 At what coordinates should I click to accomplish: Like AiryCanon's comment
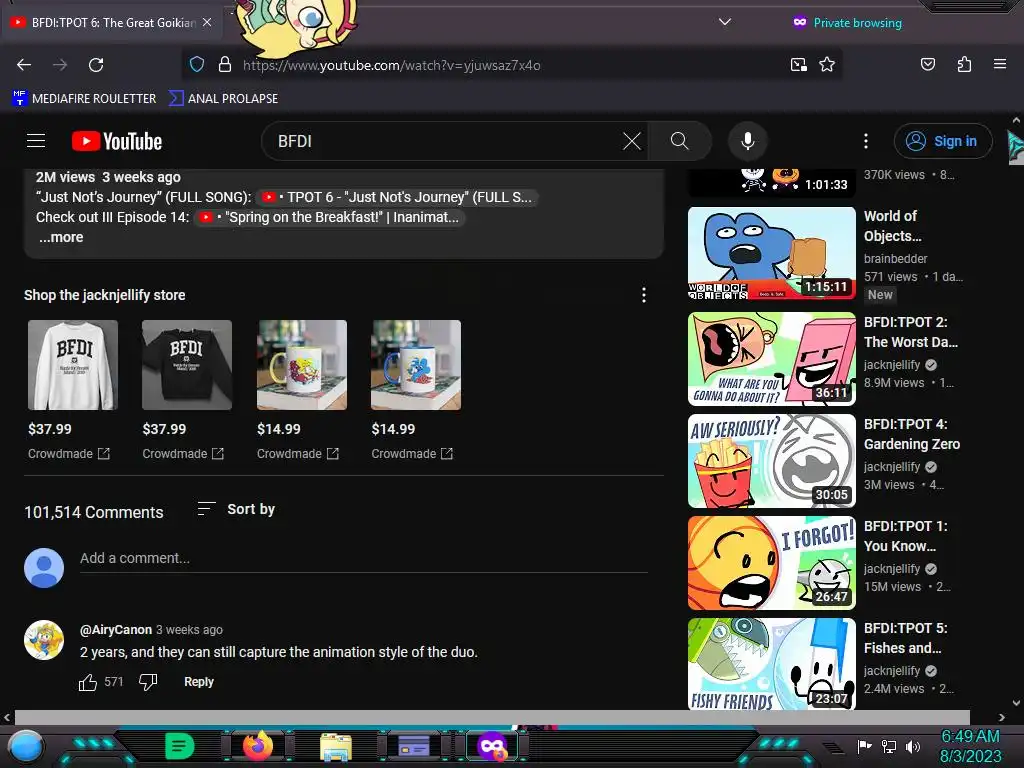pos(88,682)
